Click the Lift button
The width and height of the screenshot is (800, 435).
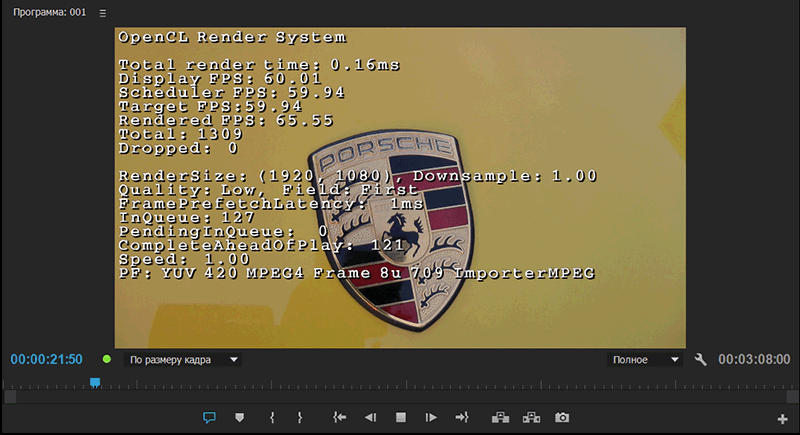[x=501, y=418]
